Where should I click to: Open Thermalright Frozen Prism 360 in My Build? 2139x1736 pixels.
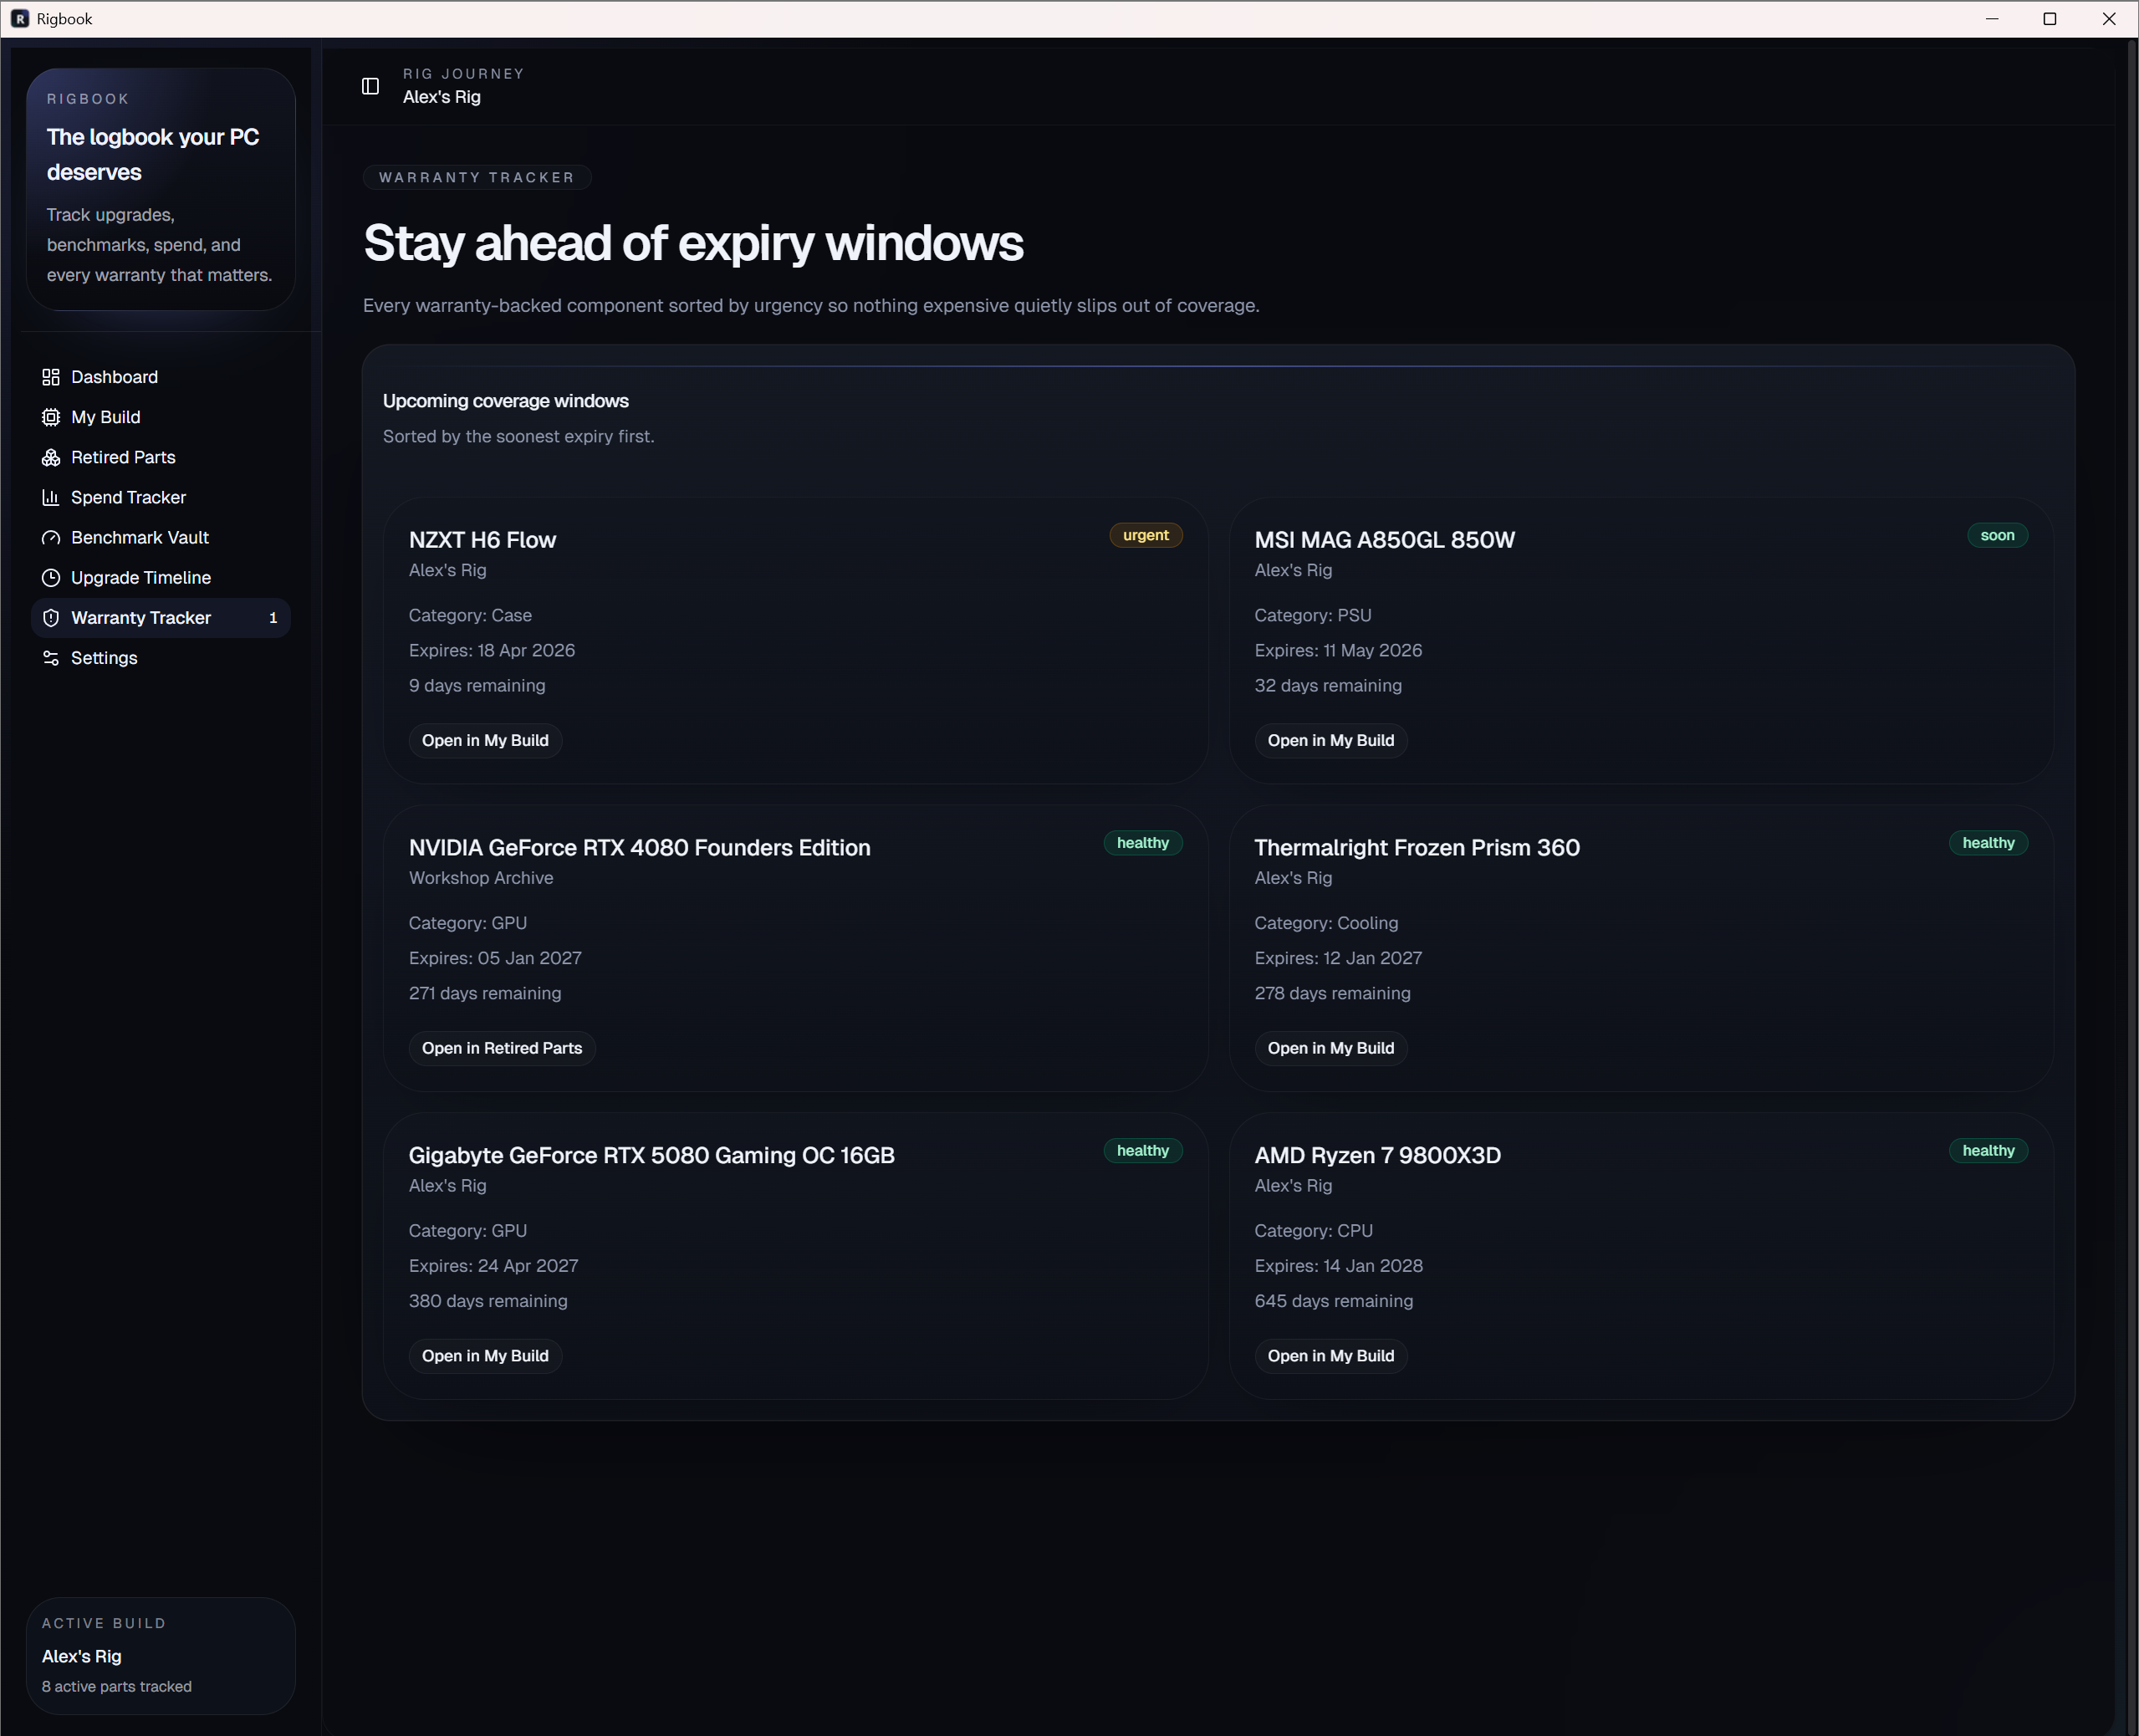(1330, 1048)
